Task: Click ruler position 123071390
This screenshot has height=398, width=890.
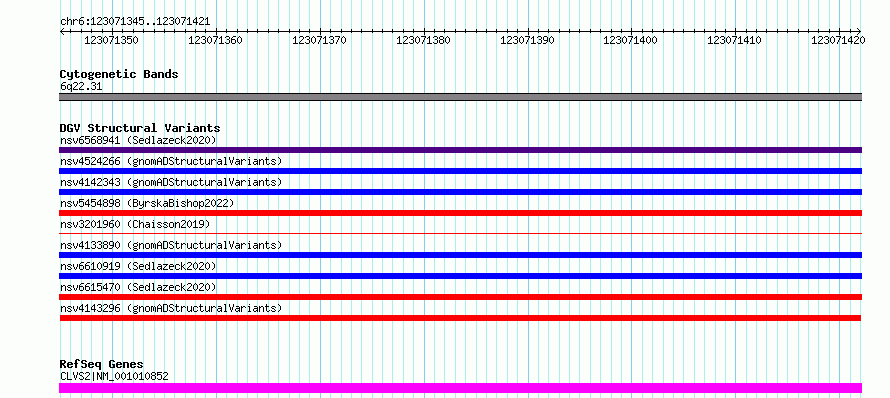Action: (x=527, y=40)
